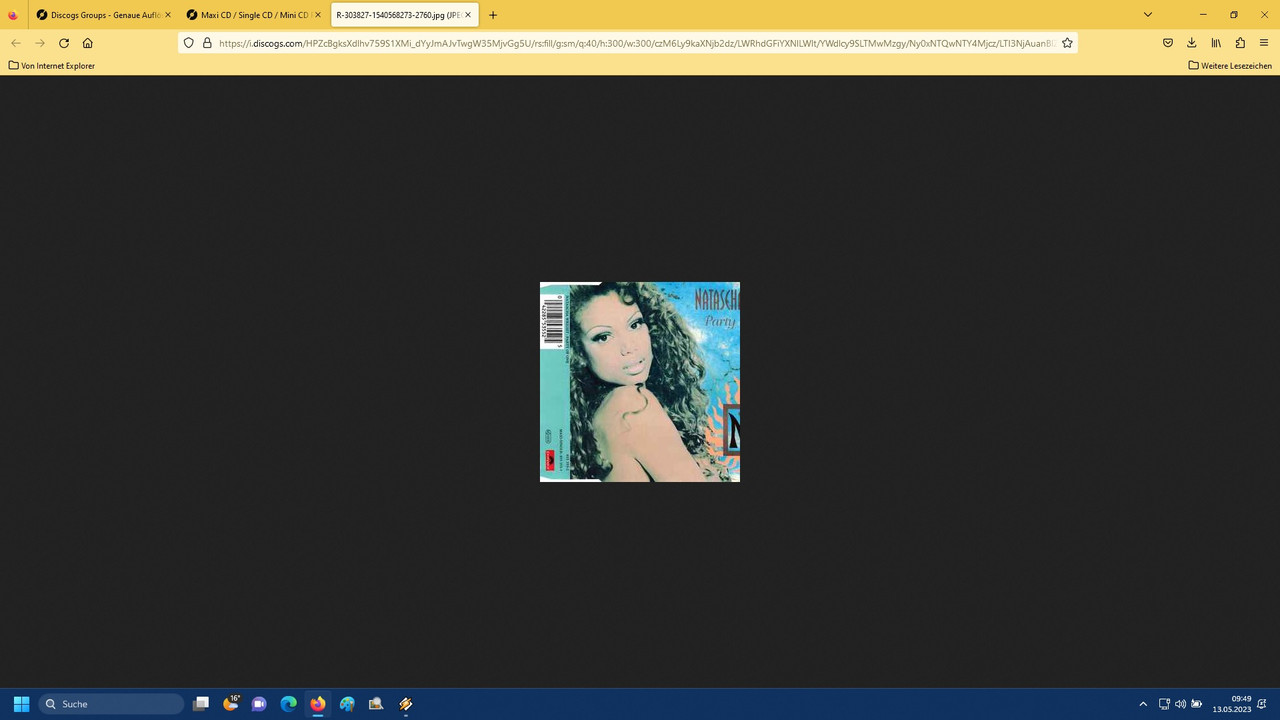Save the page to Pocket
Screen dimensions: 1280x720
tap(1168, 43)
